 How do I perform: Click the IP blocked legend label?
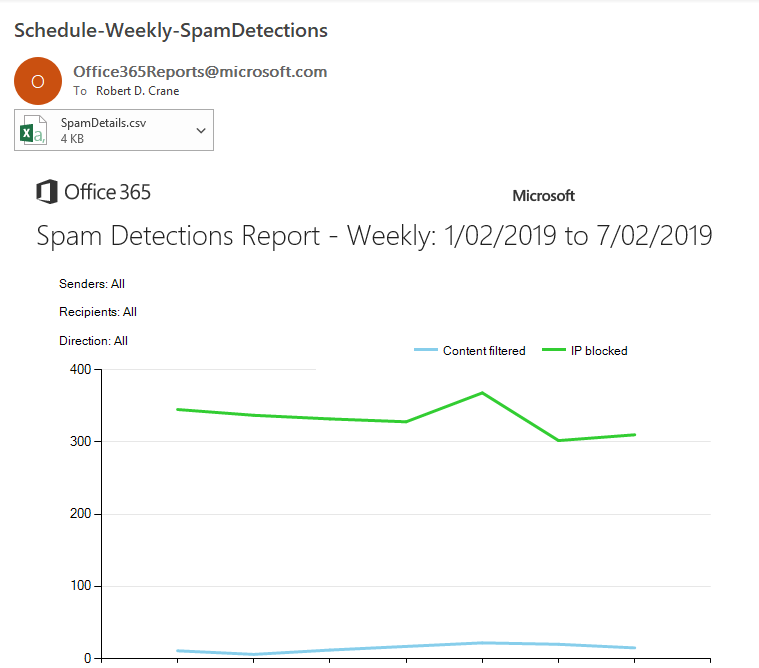599,351
